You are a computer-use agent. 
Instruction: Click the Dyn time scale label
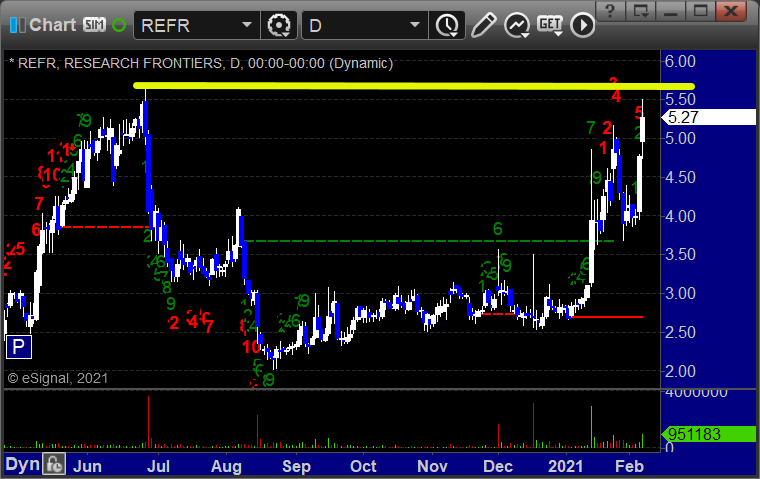coord(22,464)
